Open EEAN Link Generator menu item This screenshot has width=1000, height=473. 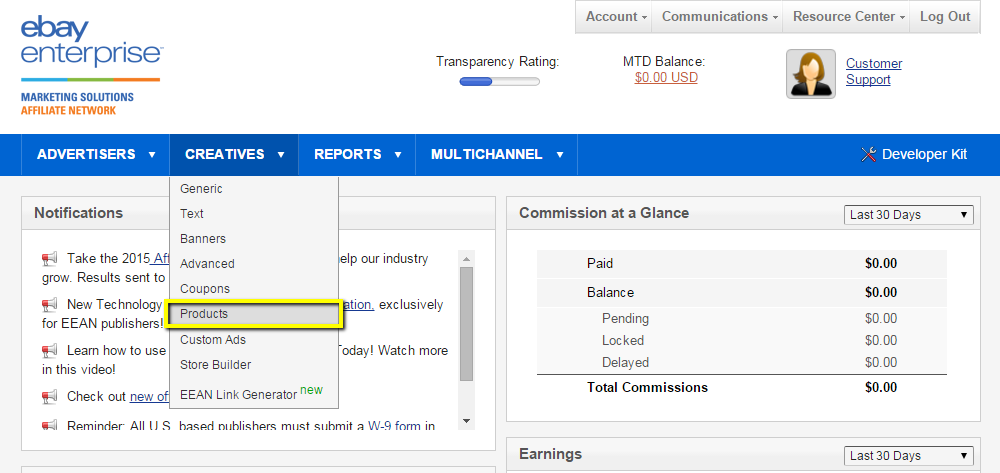pyautogui.click(x=254, y=393)
